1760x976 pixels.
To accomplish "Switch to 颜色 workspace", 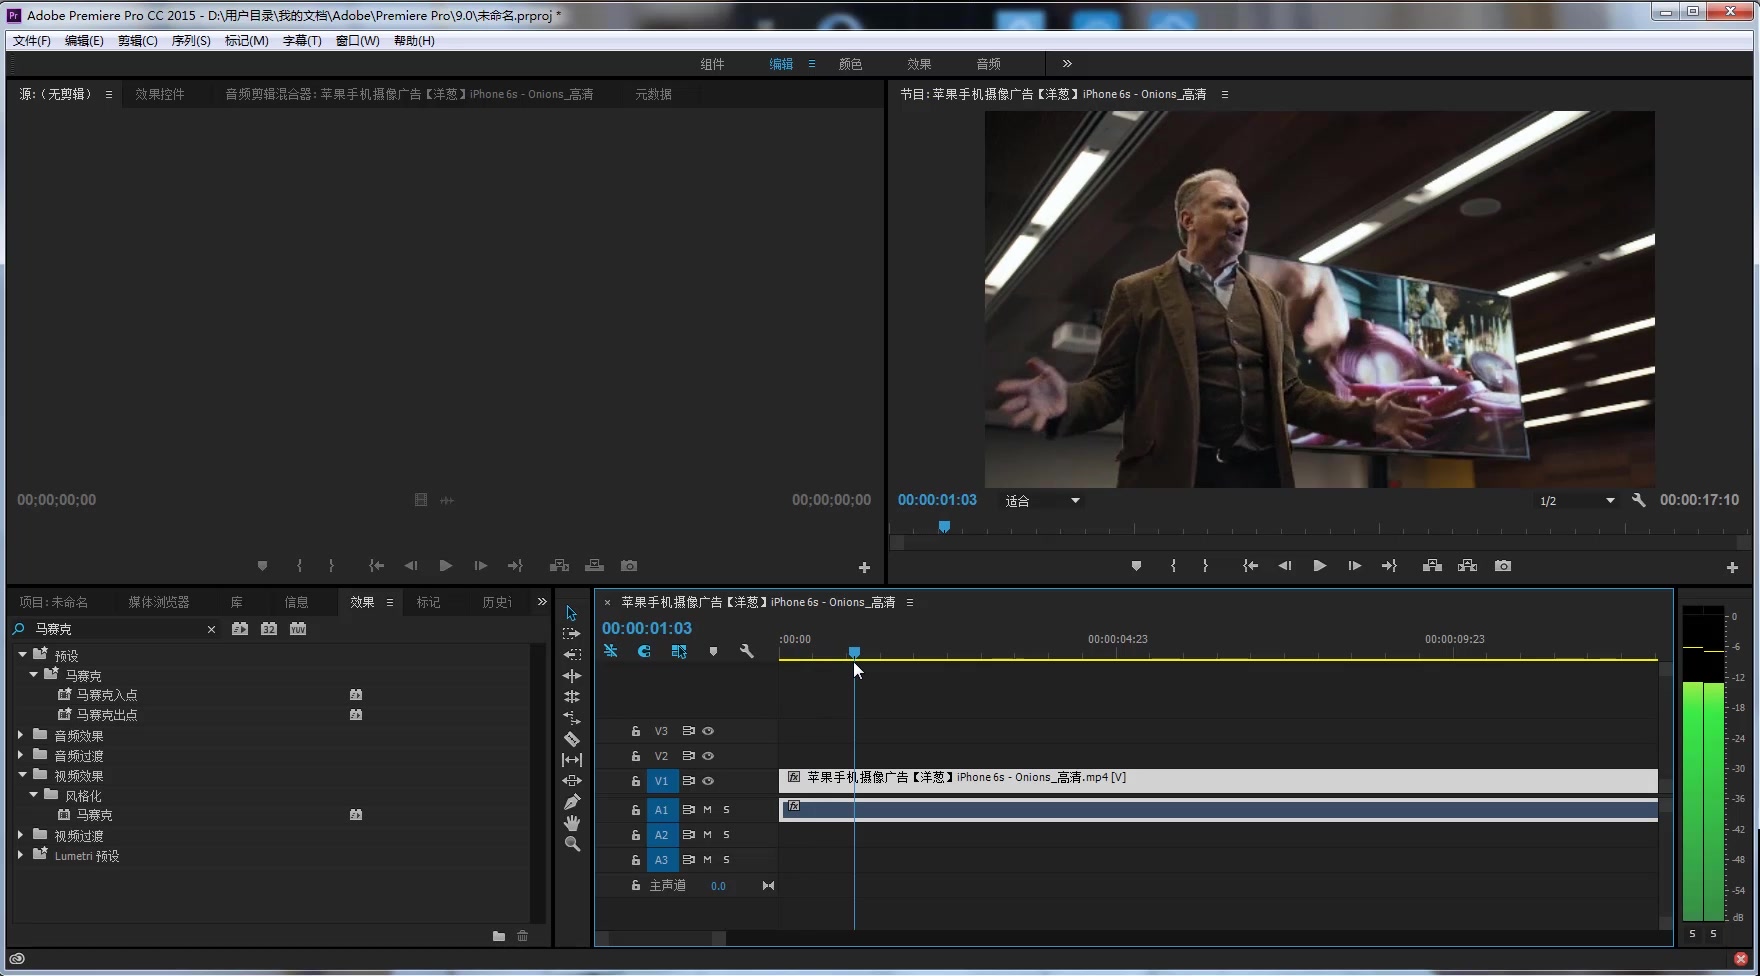I will point(850,64).
